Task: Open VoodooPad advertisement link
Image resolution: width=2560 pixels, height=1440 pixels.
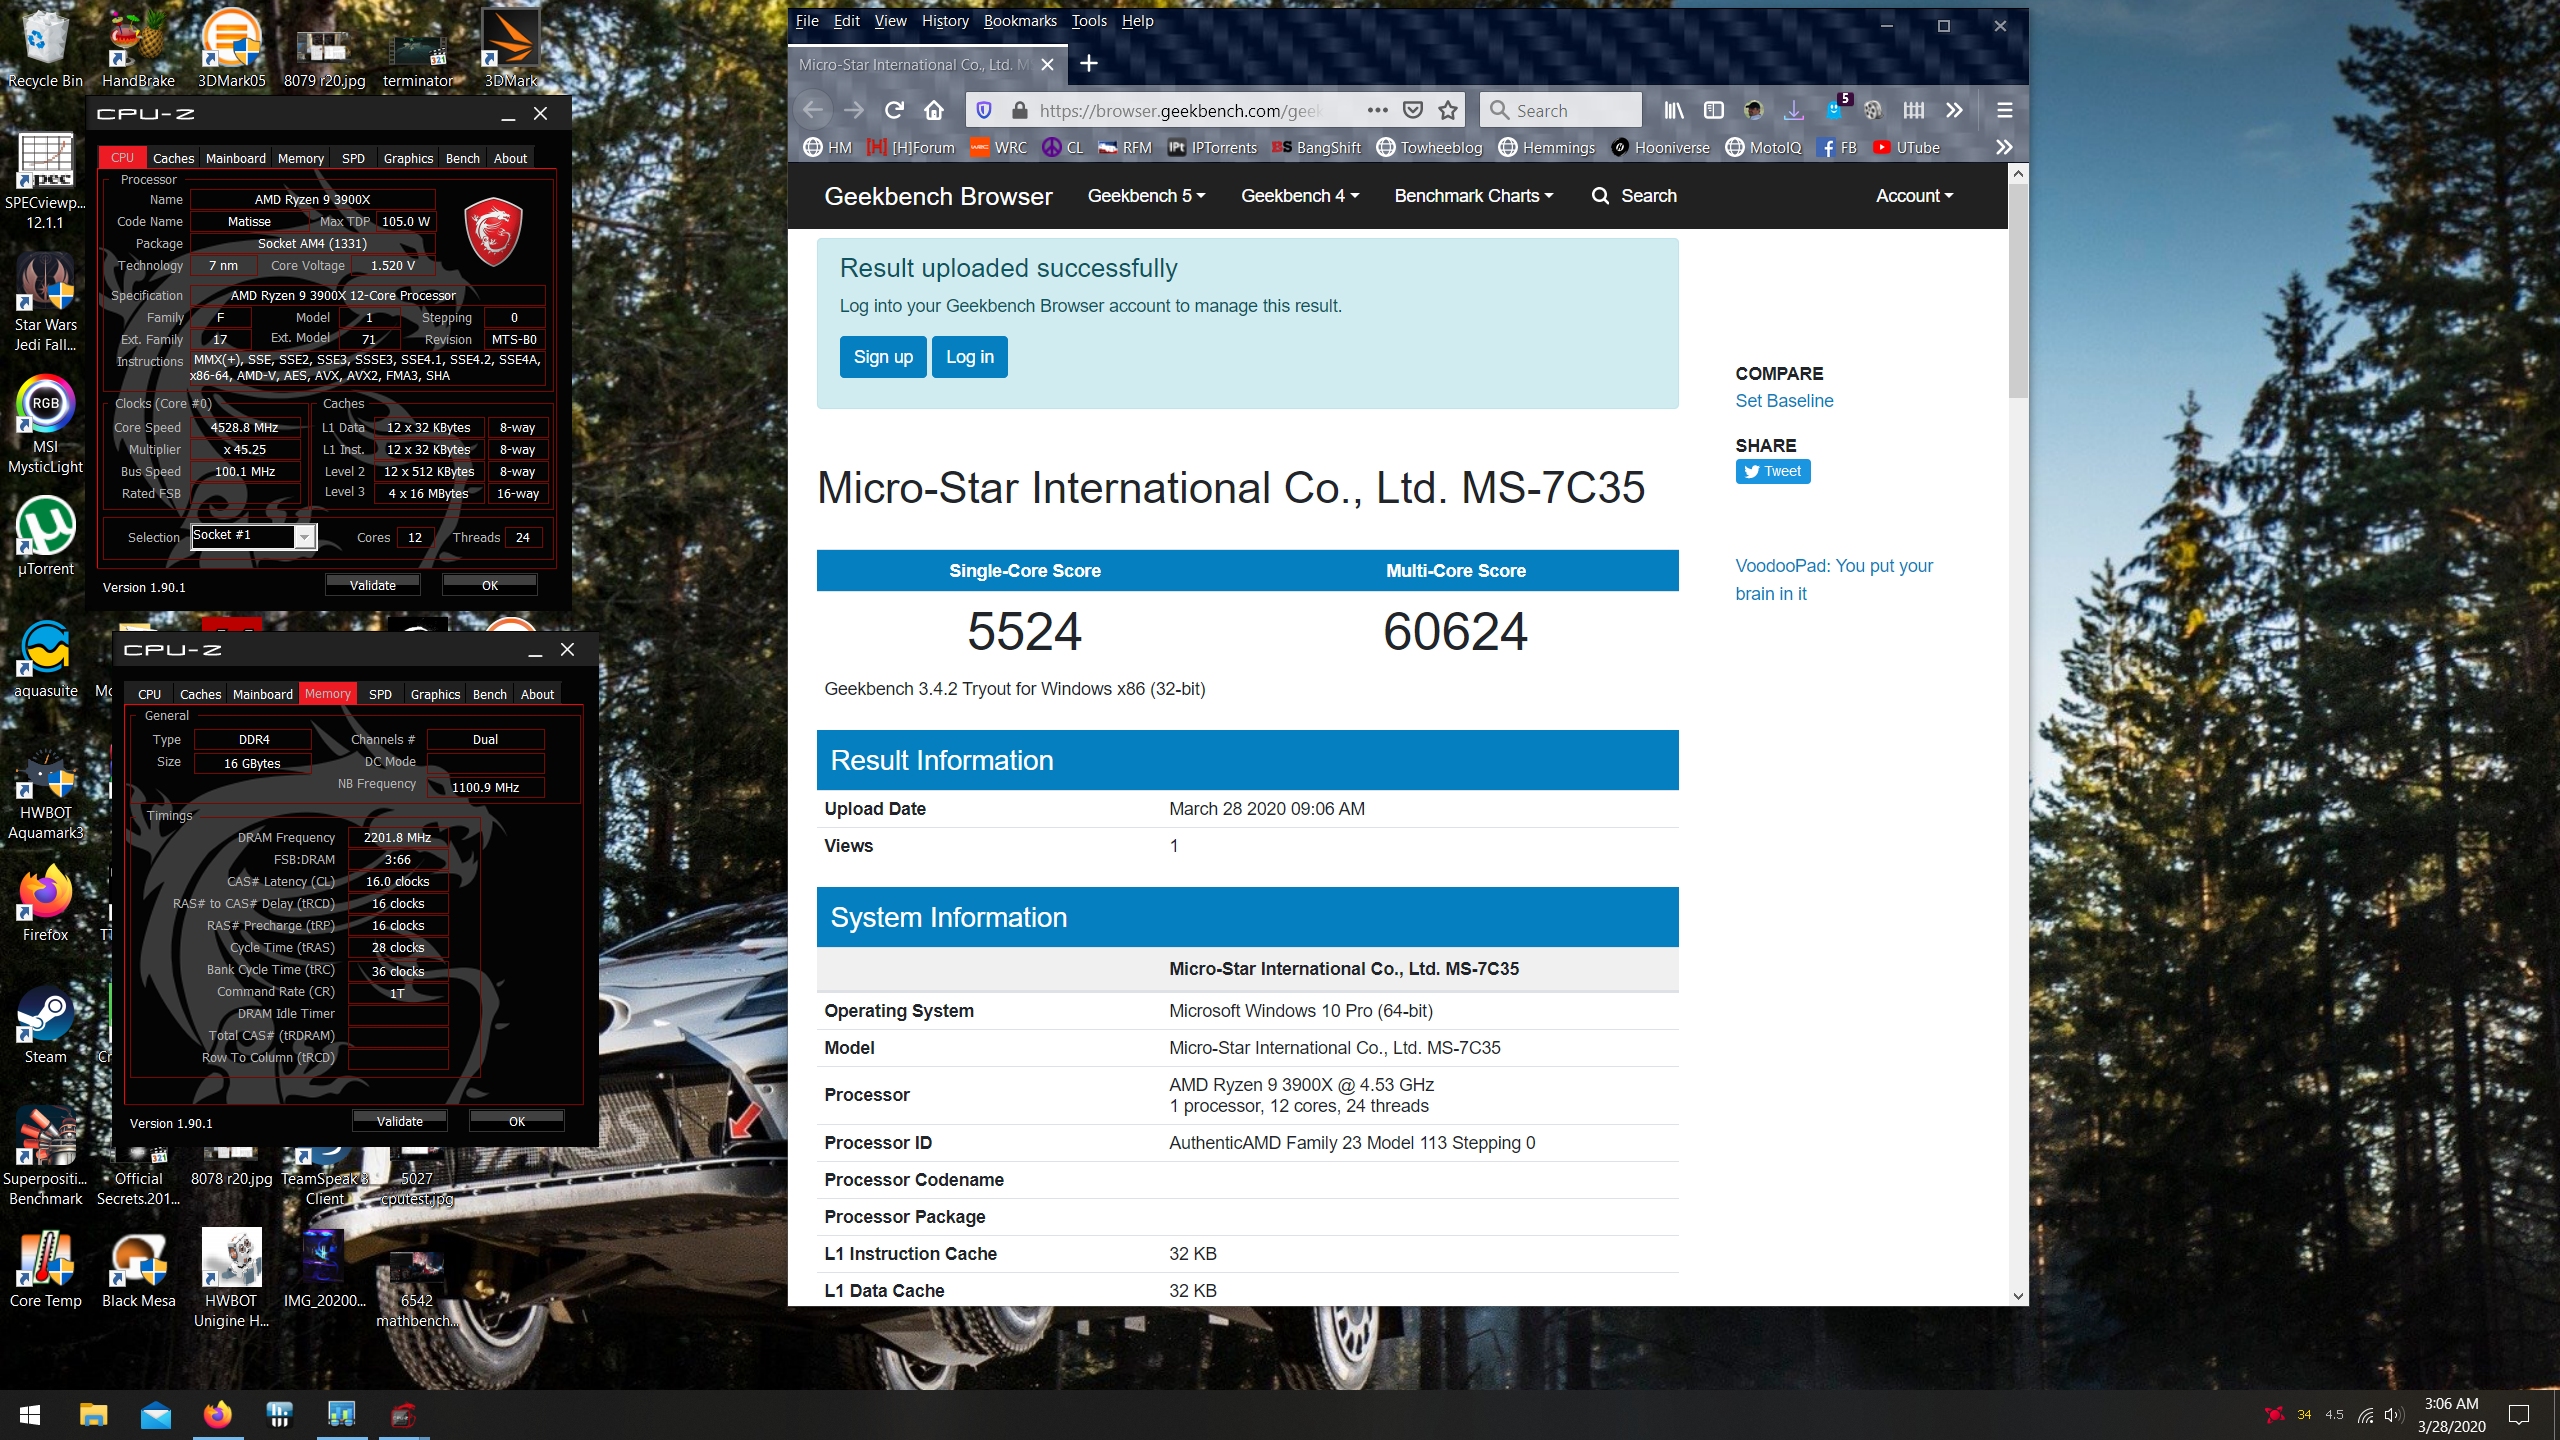Action: (x=1833, y=579)
